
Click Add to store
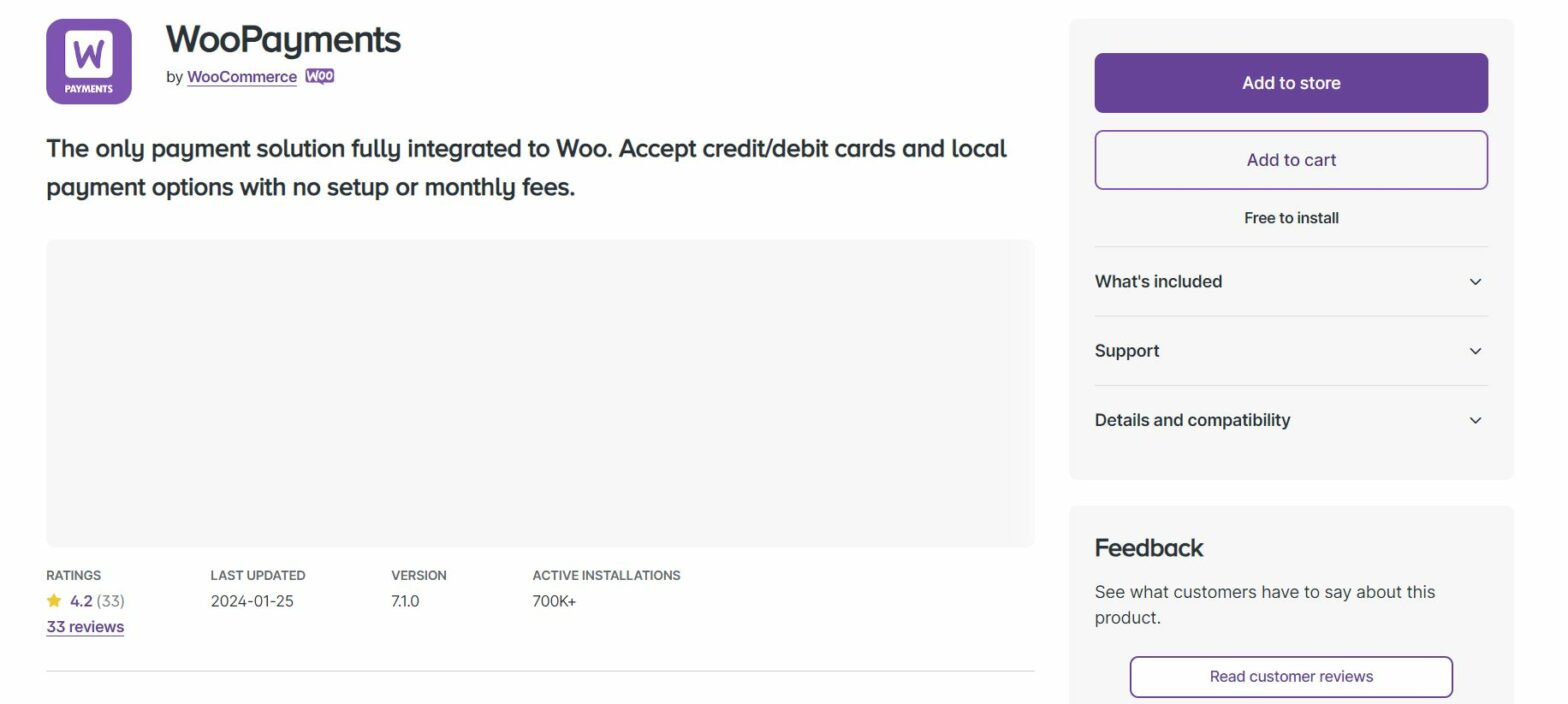click(x=1291, y=82)
